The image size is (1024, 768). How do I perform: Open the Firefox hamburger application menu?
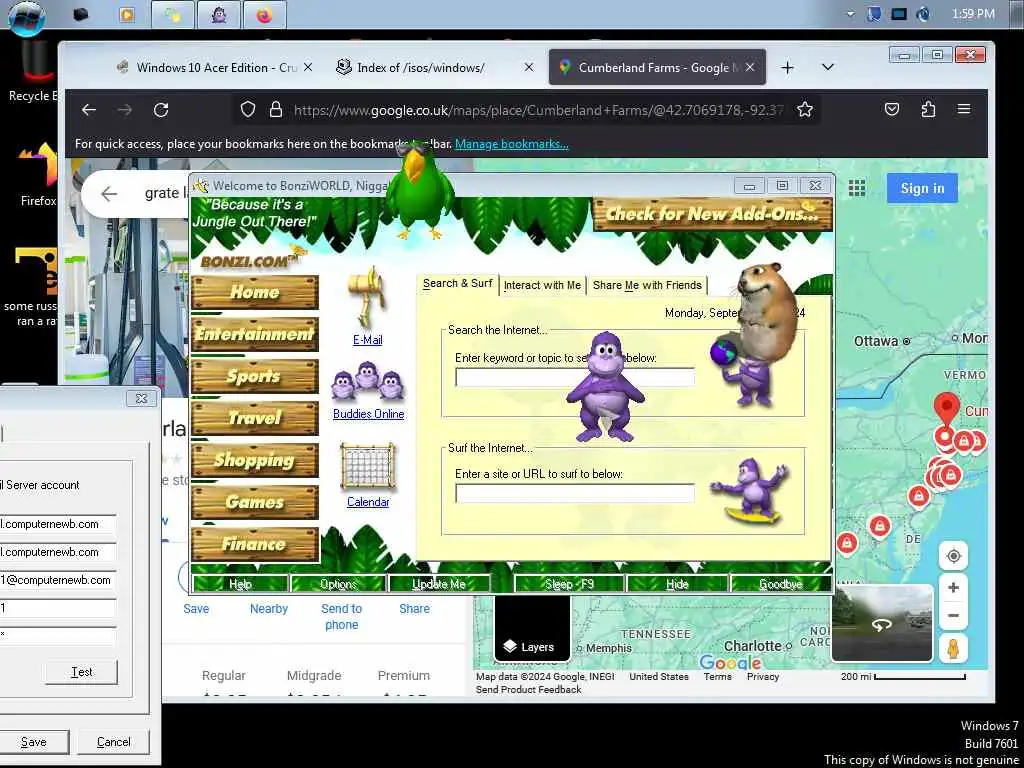pyautogui.click(x=964, y=109)
